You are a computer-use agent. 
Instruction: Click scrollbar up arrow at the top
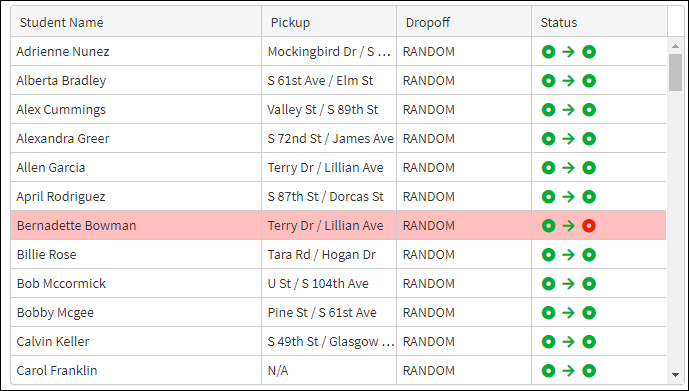(x=675, y=46)
